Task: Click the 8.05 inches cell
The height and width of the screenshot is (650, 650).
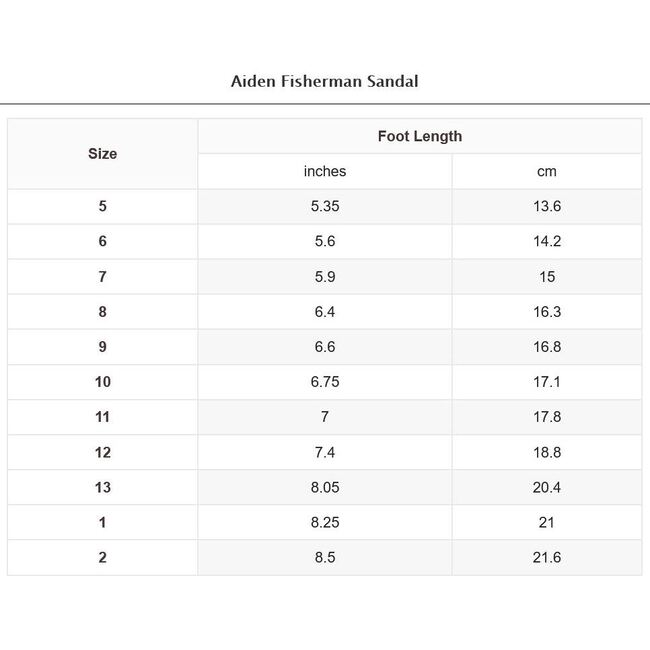Action: [324, 487]
